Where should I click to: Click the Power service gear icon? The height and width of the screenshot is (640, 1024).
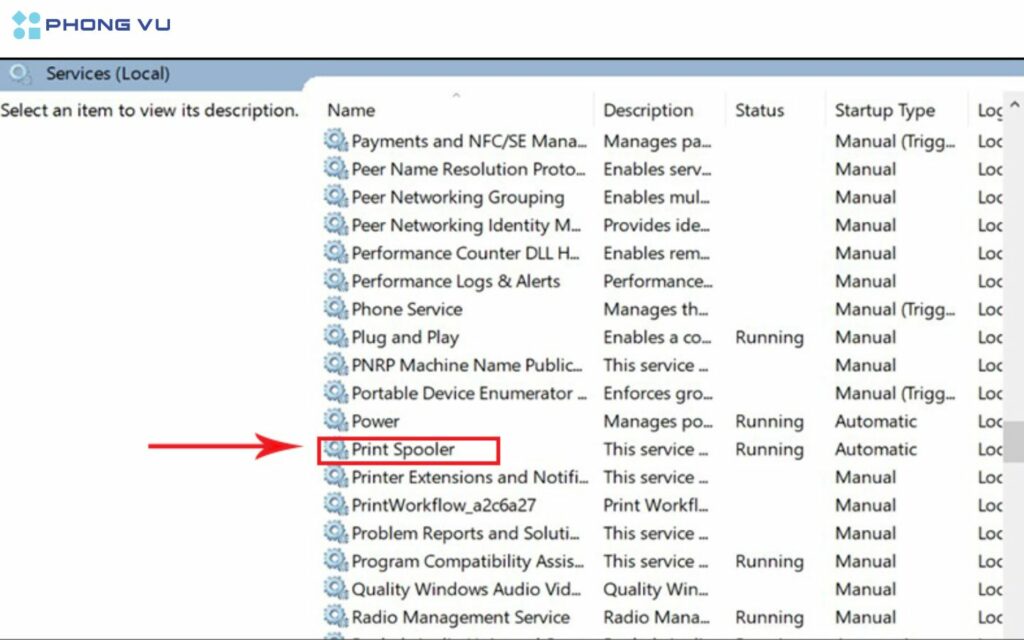[x=335, y=422]
